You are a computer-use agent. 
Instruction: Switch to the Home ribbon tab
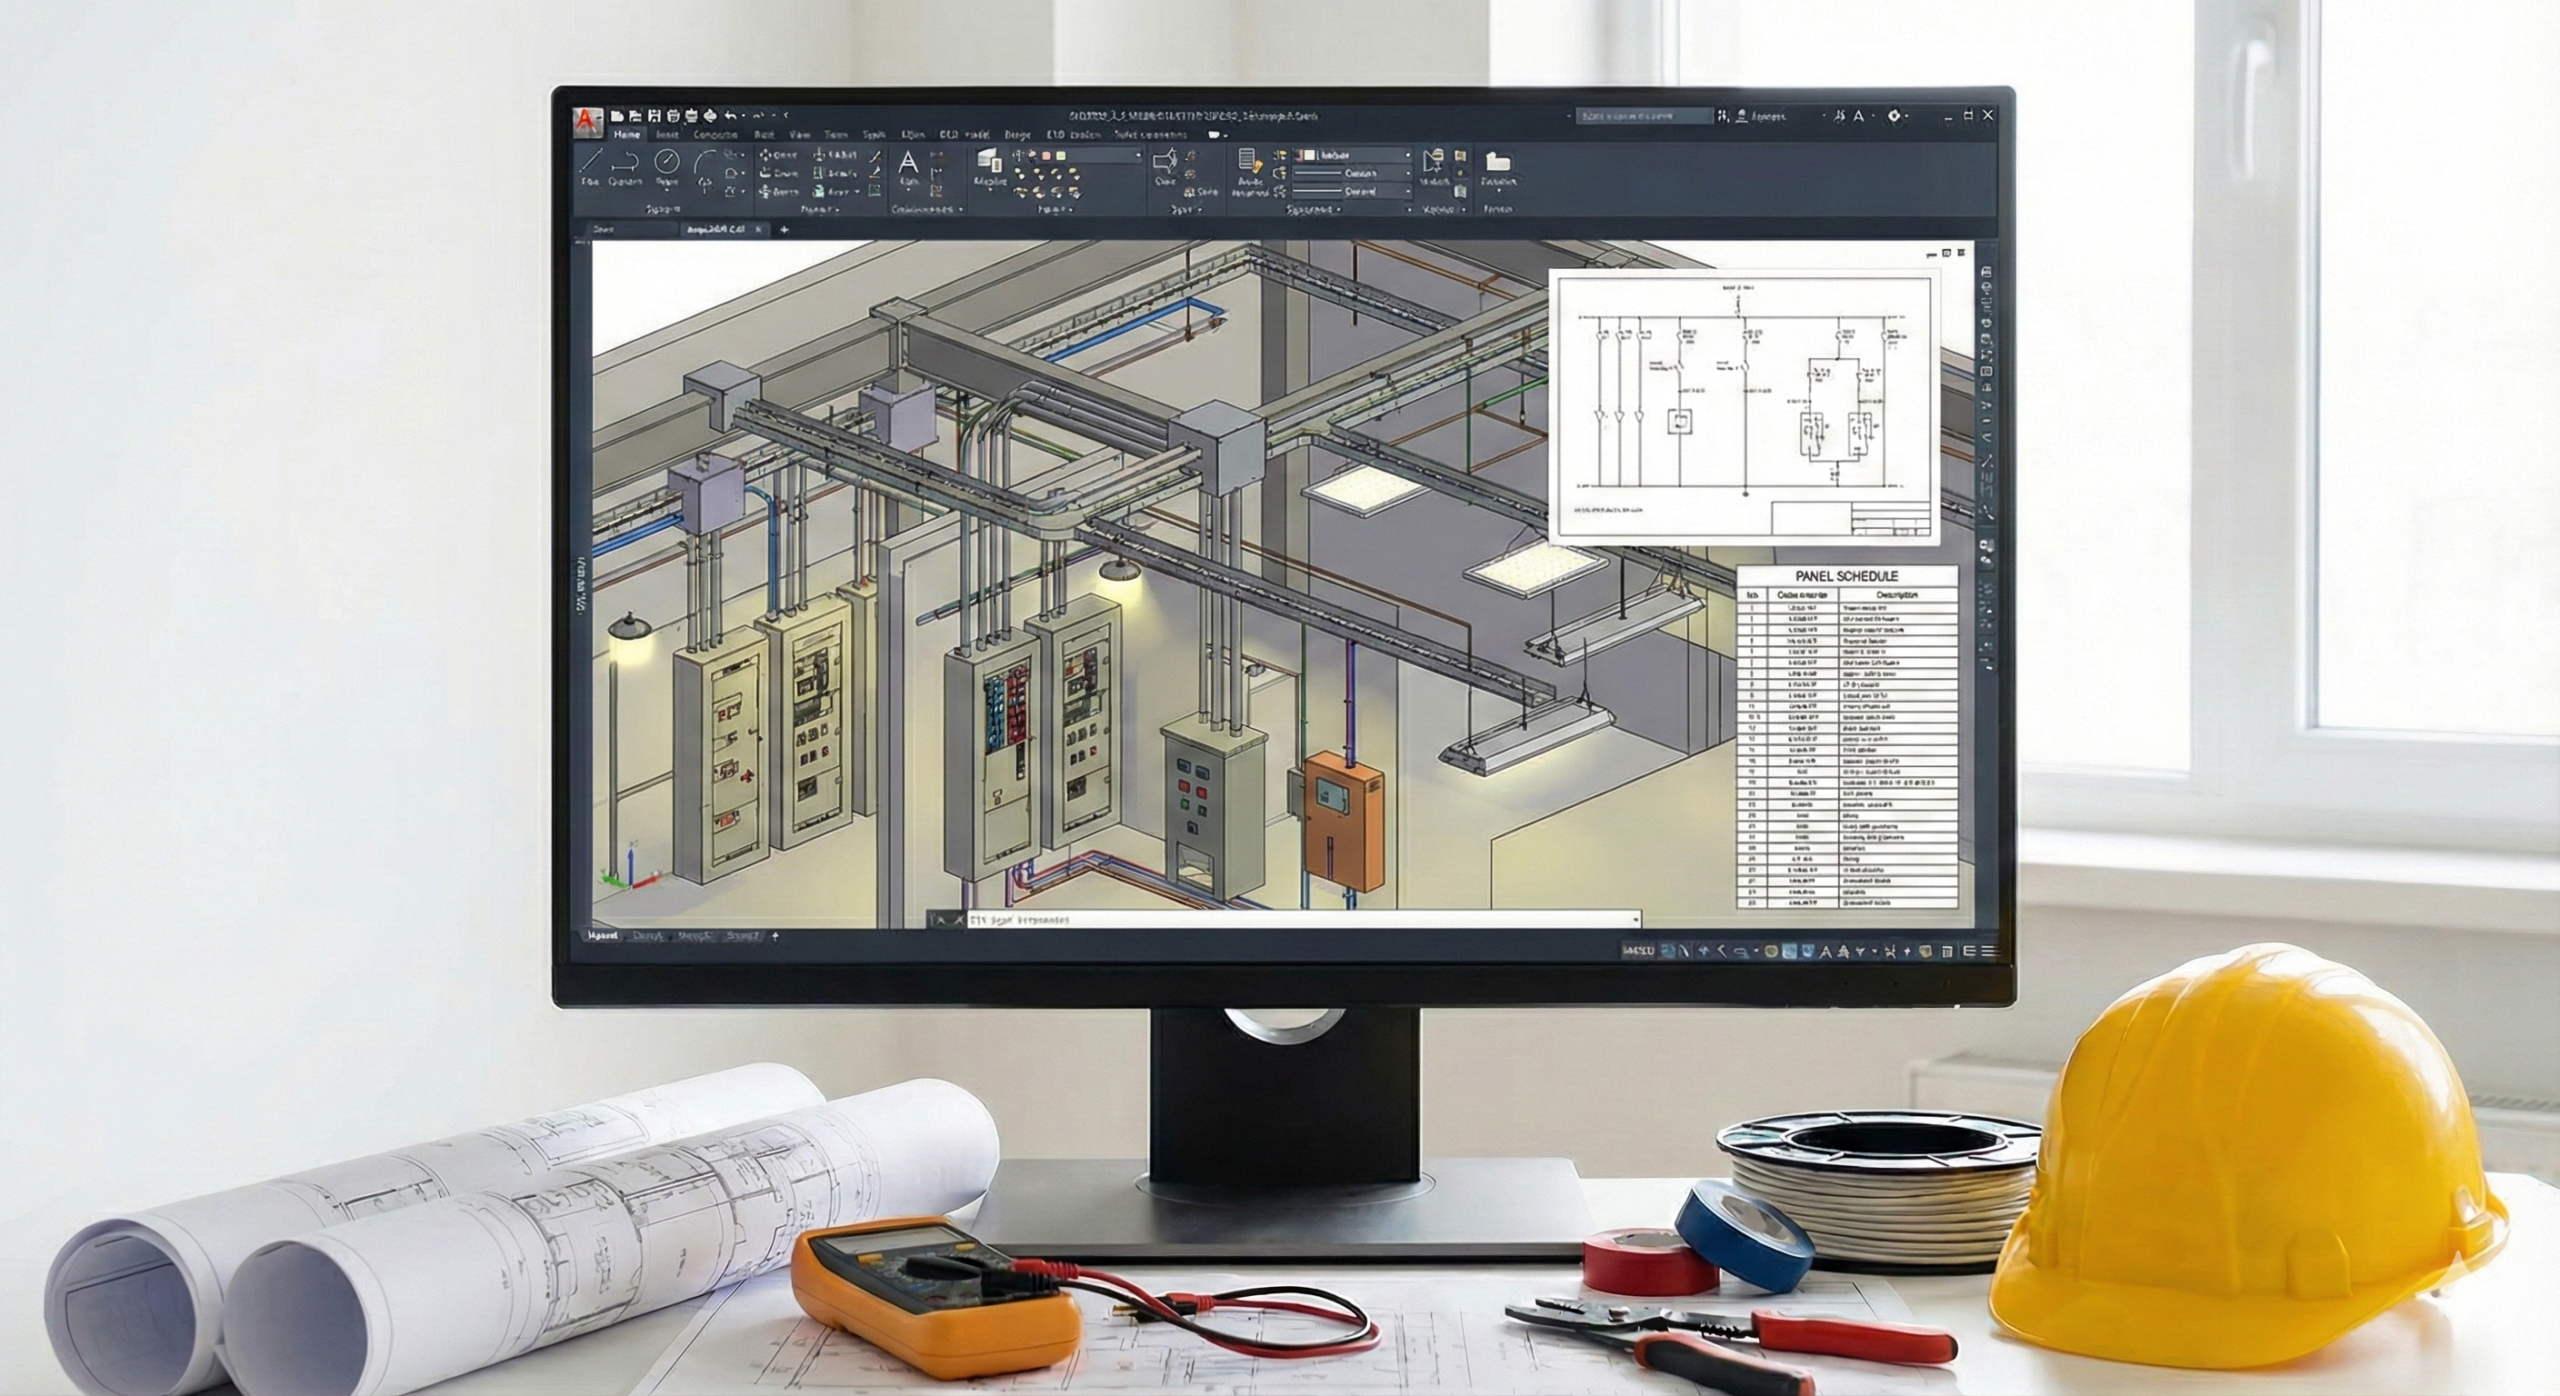[x=627, y=135]
